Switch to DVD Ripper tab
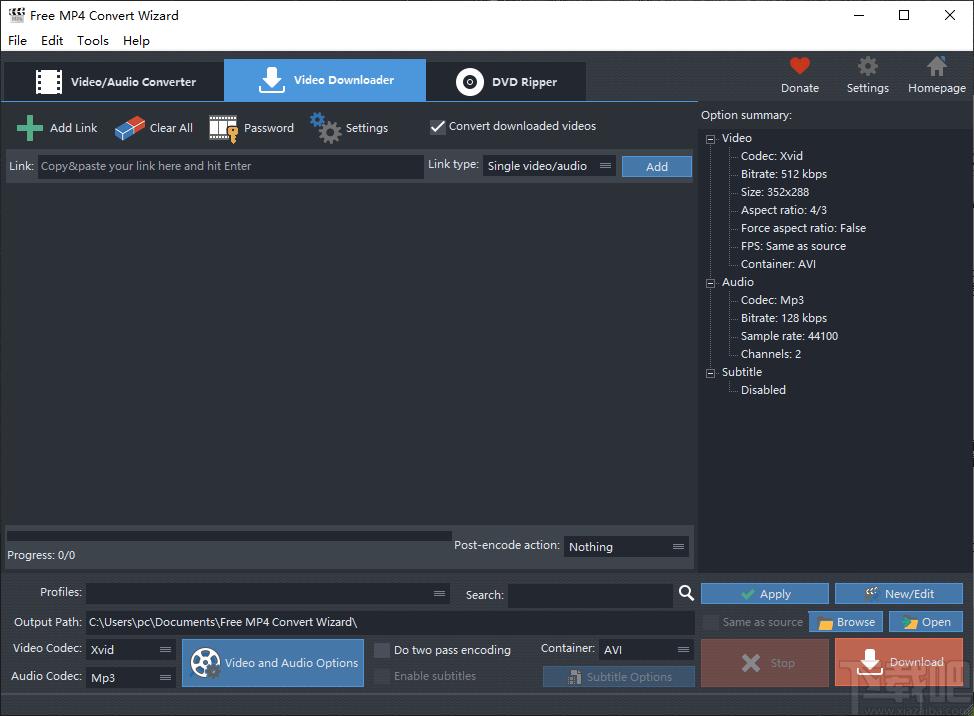 (x=507, y=81)
